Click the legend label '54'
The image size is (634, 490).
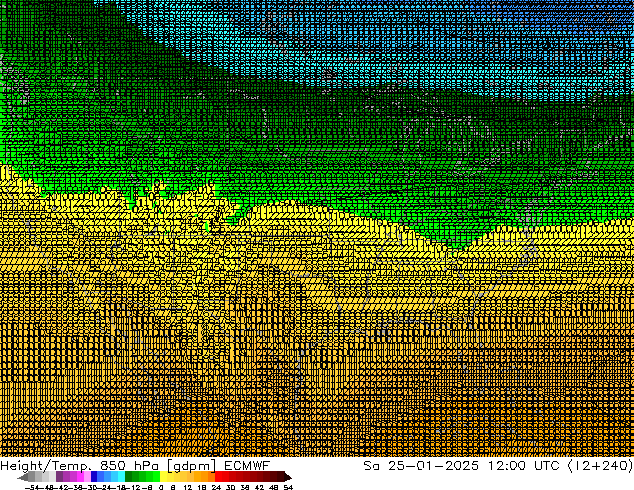point(288,487)
